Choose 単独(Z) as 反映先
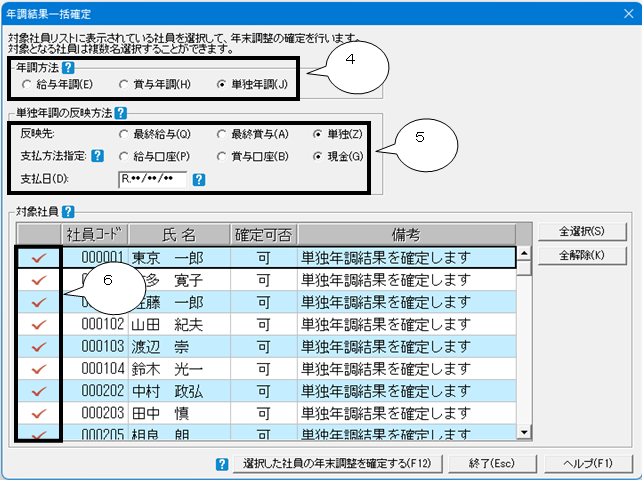This screenshot has width=643, height=481. [x=338, y=134]
